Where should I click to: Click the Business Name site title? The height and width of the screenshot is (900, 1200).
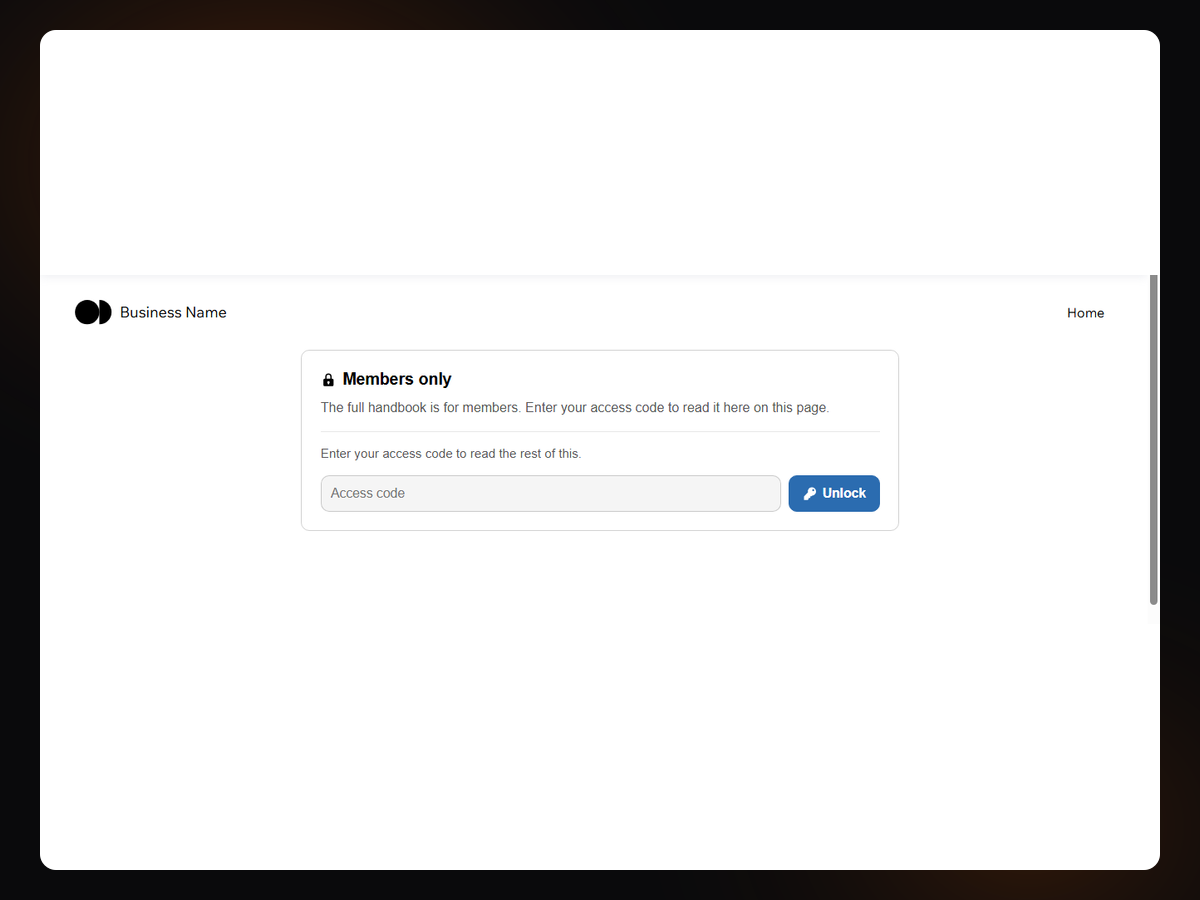(x=173, y=312)
